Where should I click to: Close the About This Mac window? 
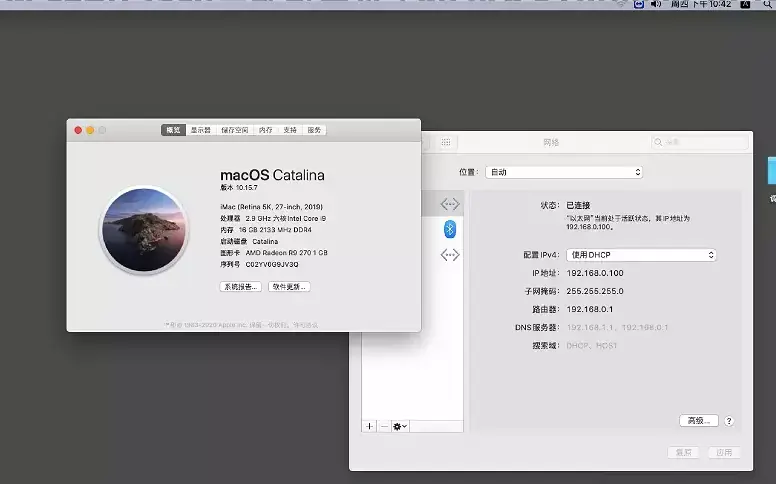(78, 130)
